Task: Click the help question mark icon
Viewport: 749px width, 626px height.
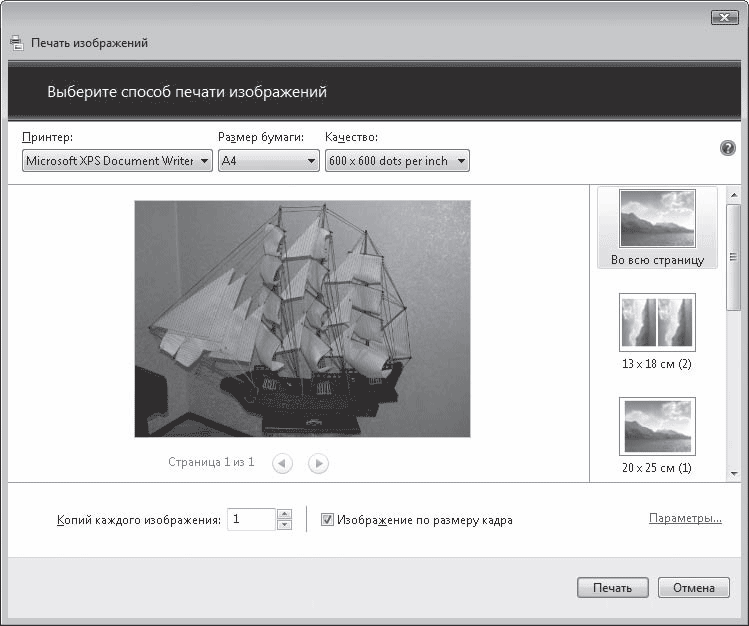Action: [x=728, y=148]
